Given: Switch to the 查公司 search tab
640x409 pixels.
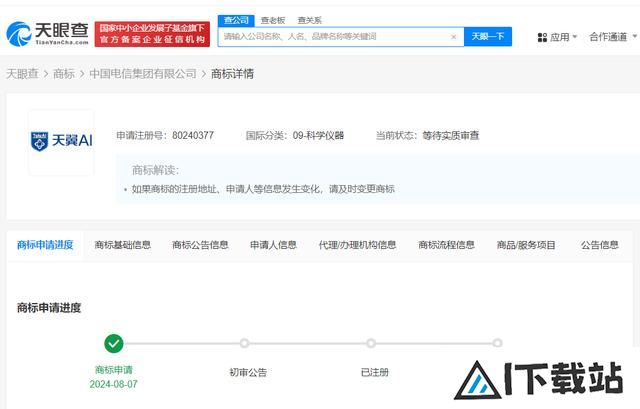Looking at the screenshot, I should [236, 20].
